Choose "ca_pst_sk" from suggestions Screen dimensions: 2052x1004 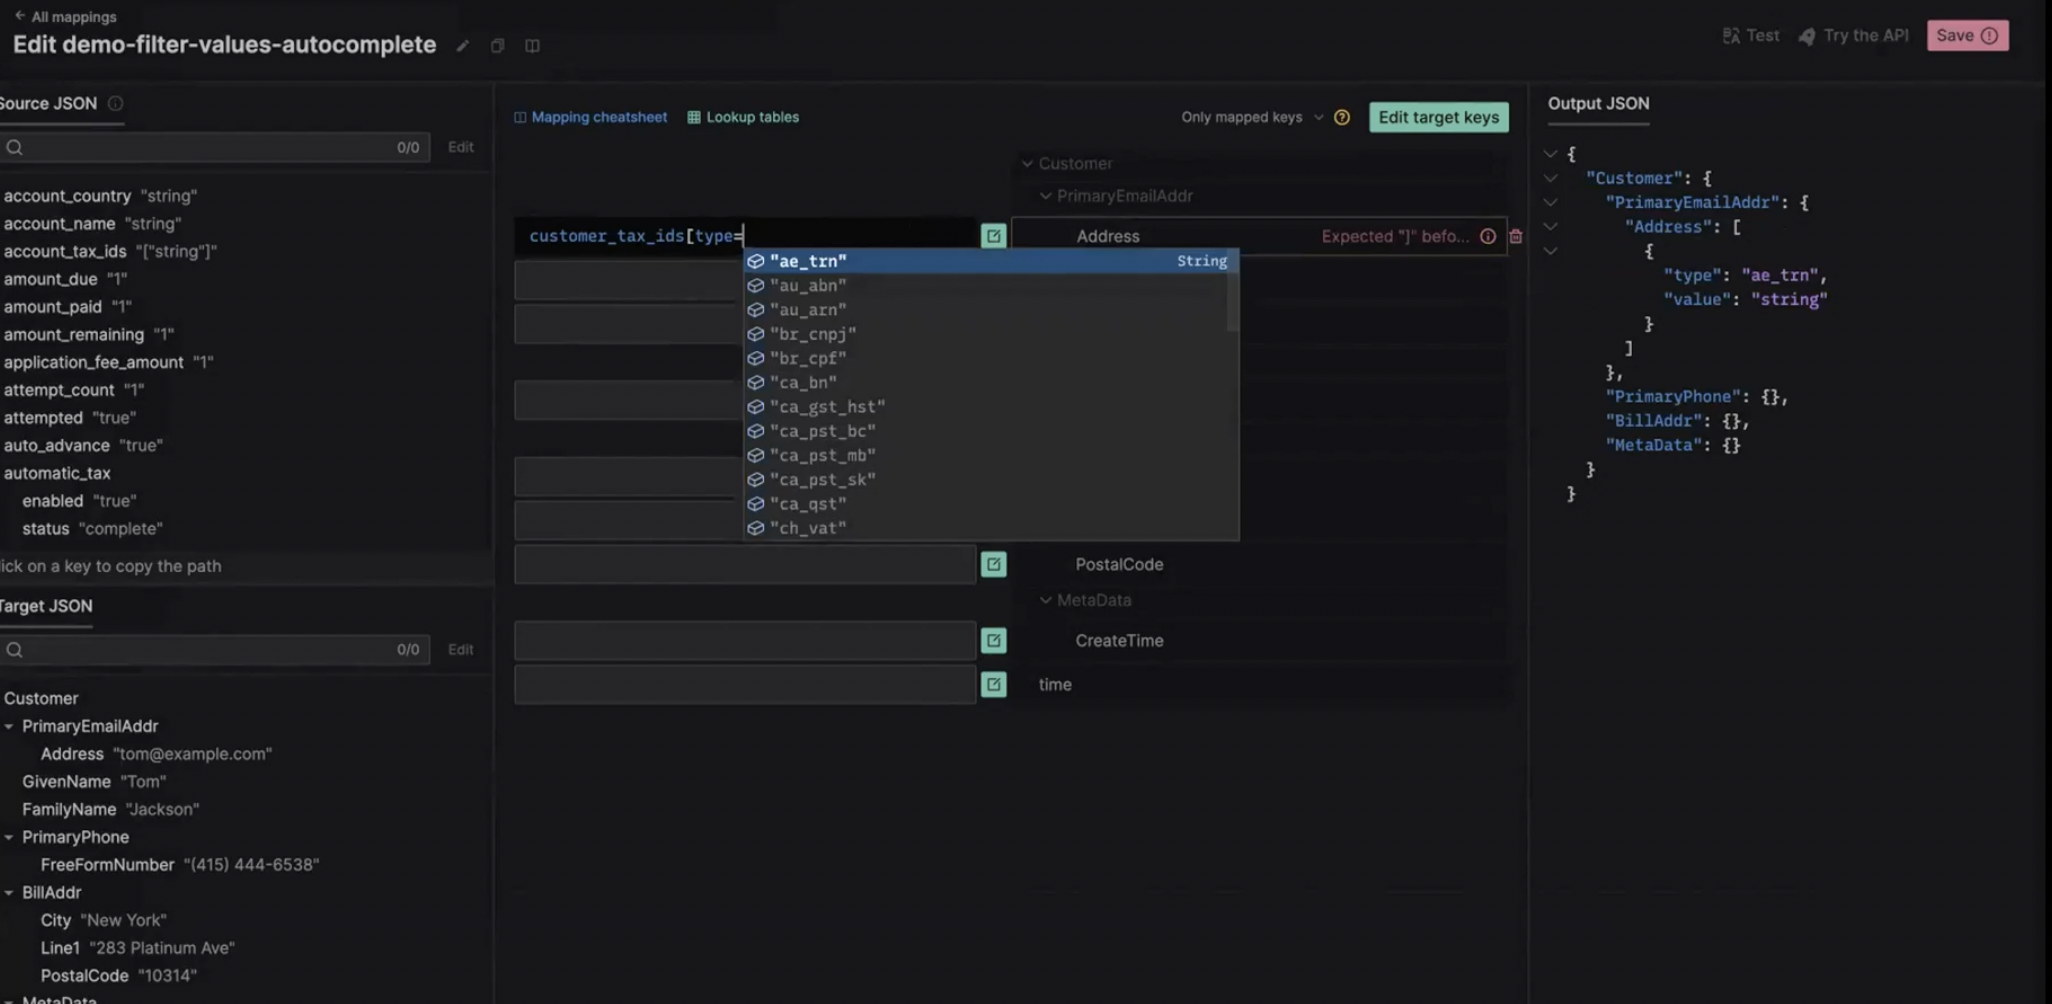(985, 479)
